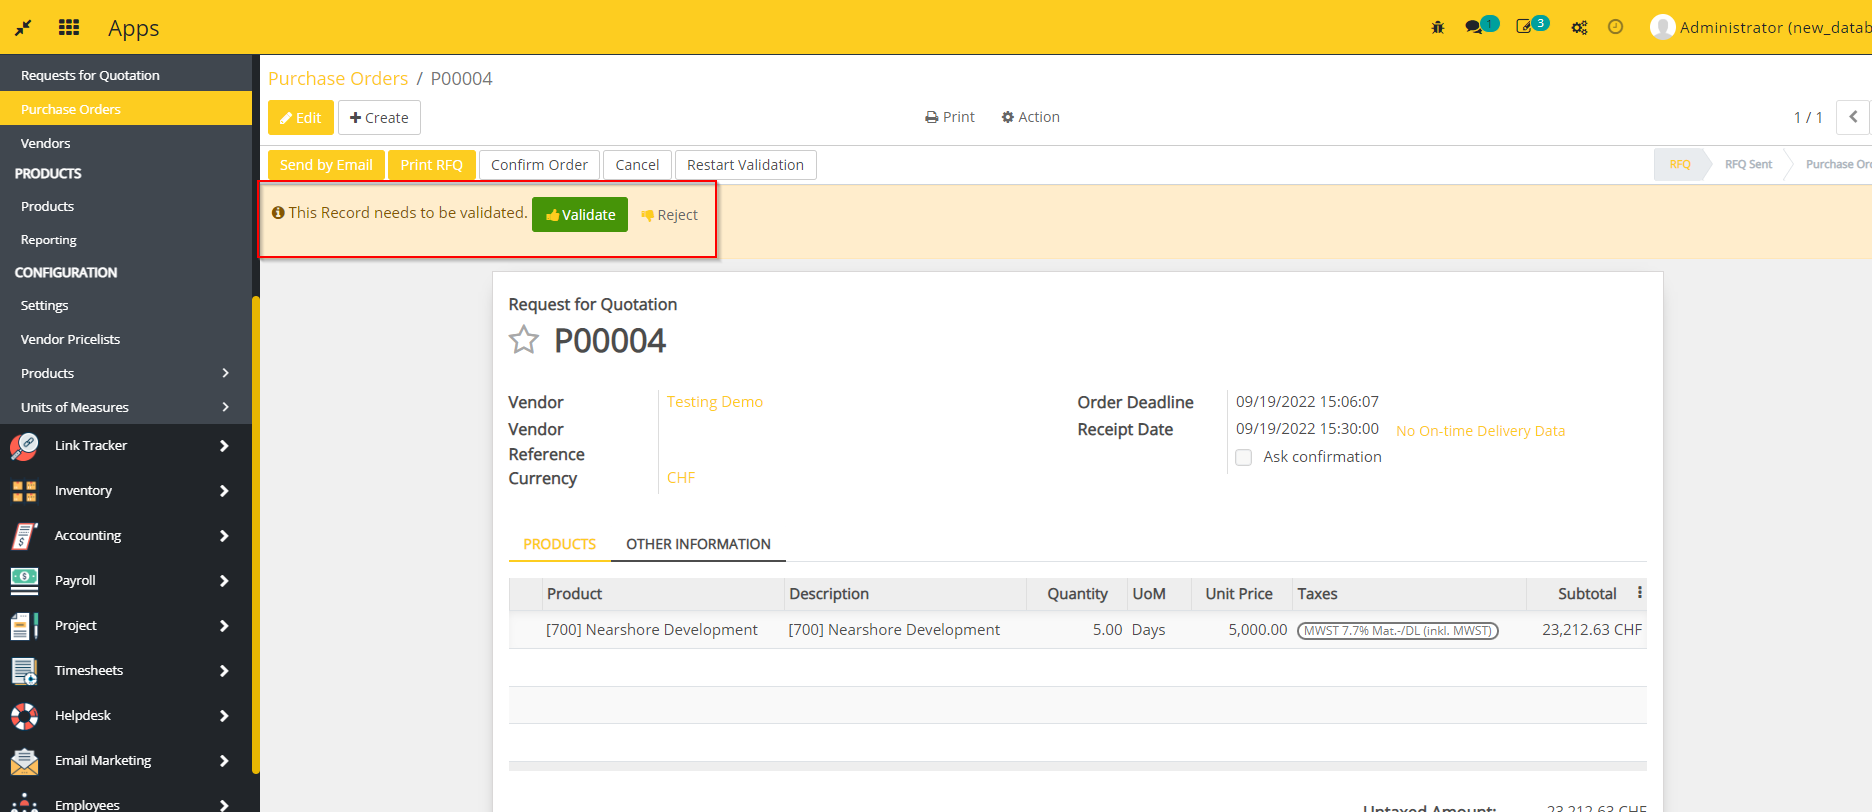Open table column options kebab menu
Image resolution: width=1872 pixels, height=812 pixels.
point(1639,593)
